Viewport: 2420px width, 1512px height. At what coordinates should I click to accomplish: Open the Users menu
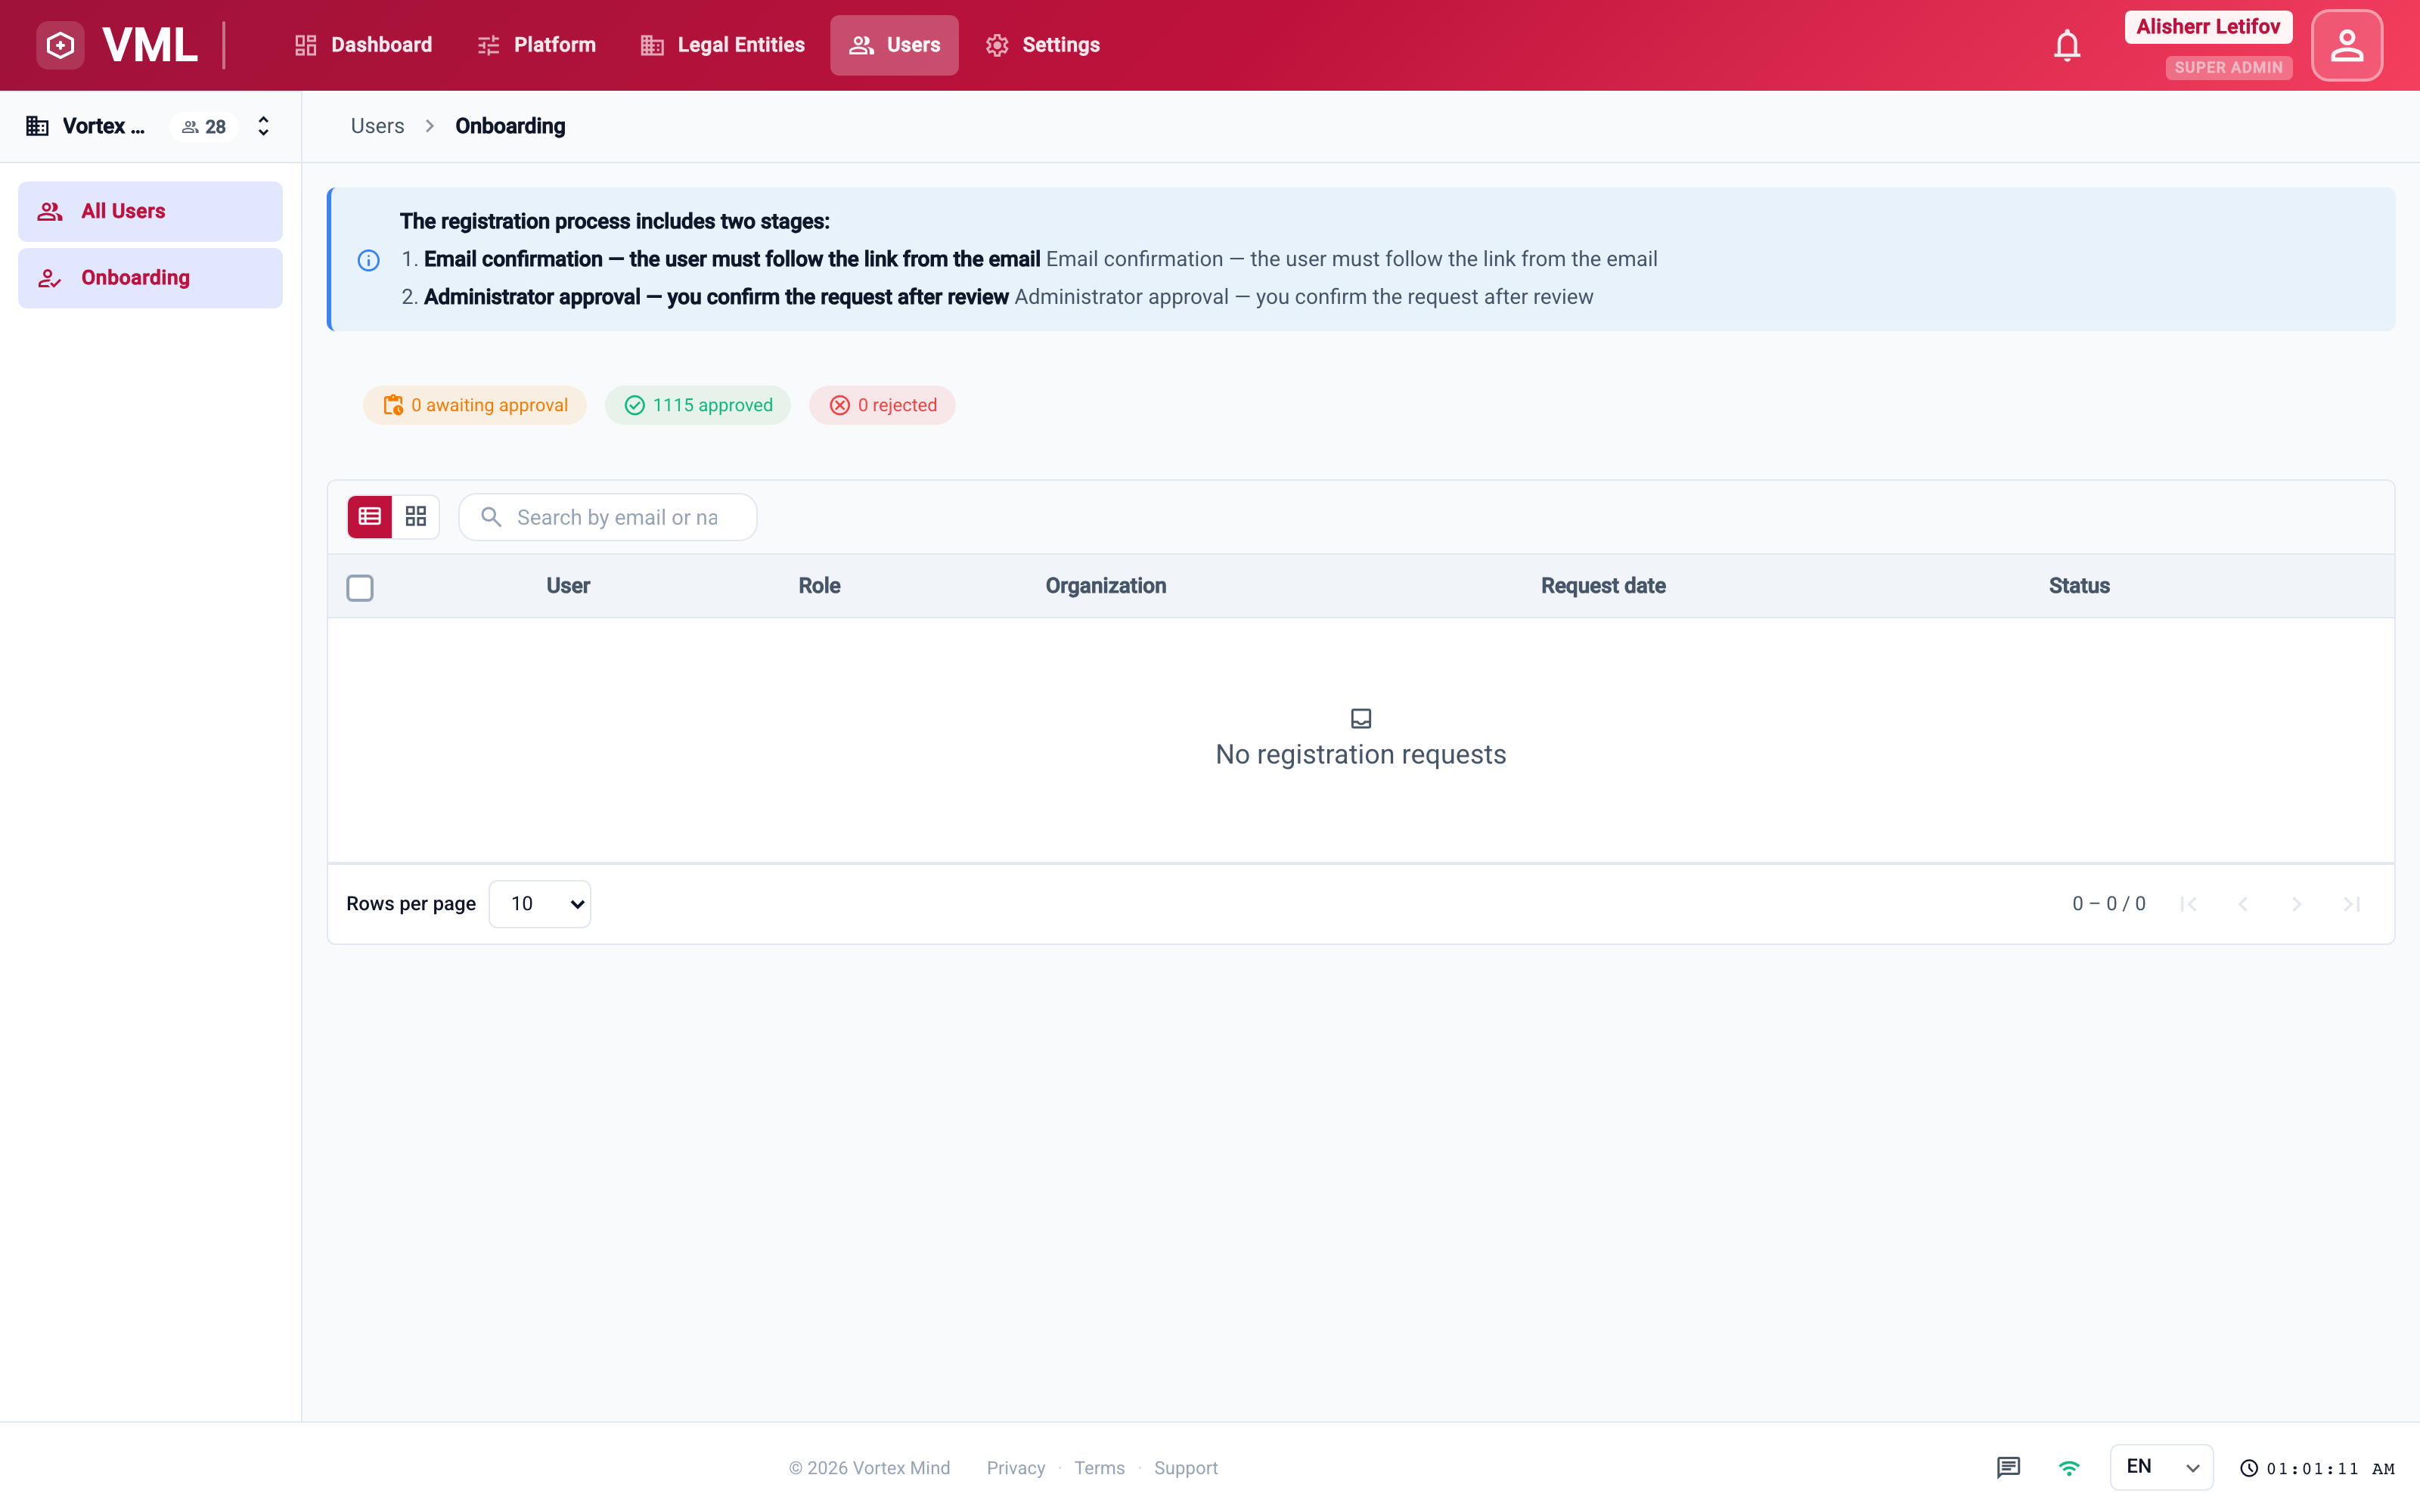tap(894, 45)
